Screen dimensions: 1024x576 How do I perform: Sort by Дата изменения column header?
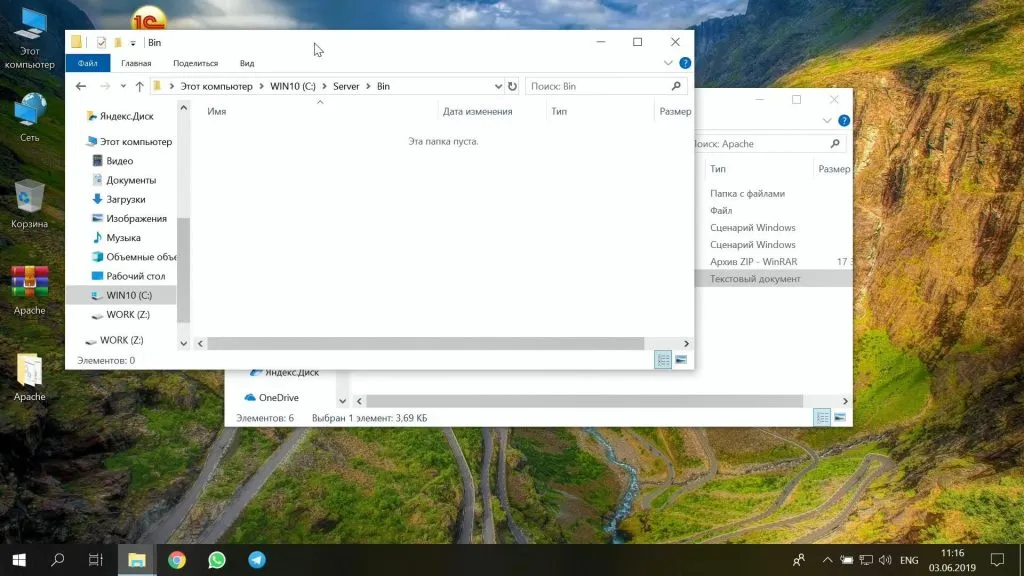(x=477, y=112)
